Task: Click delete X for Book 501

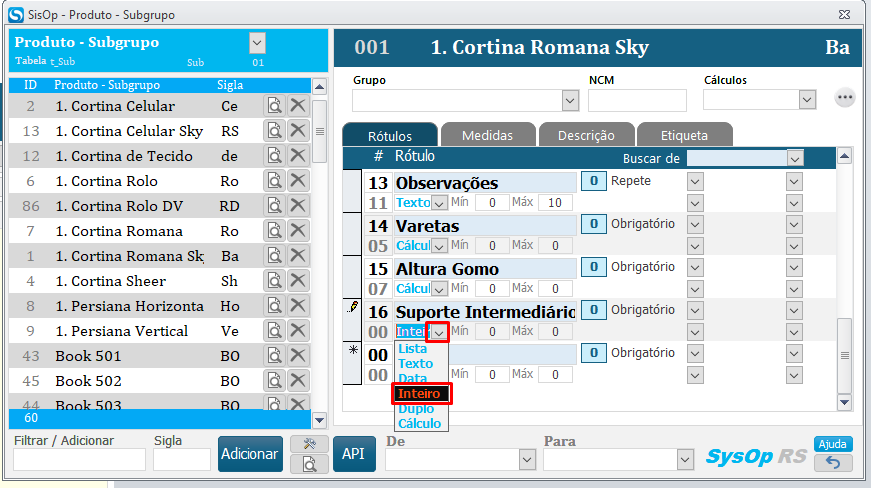Action: click(298, 356)
